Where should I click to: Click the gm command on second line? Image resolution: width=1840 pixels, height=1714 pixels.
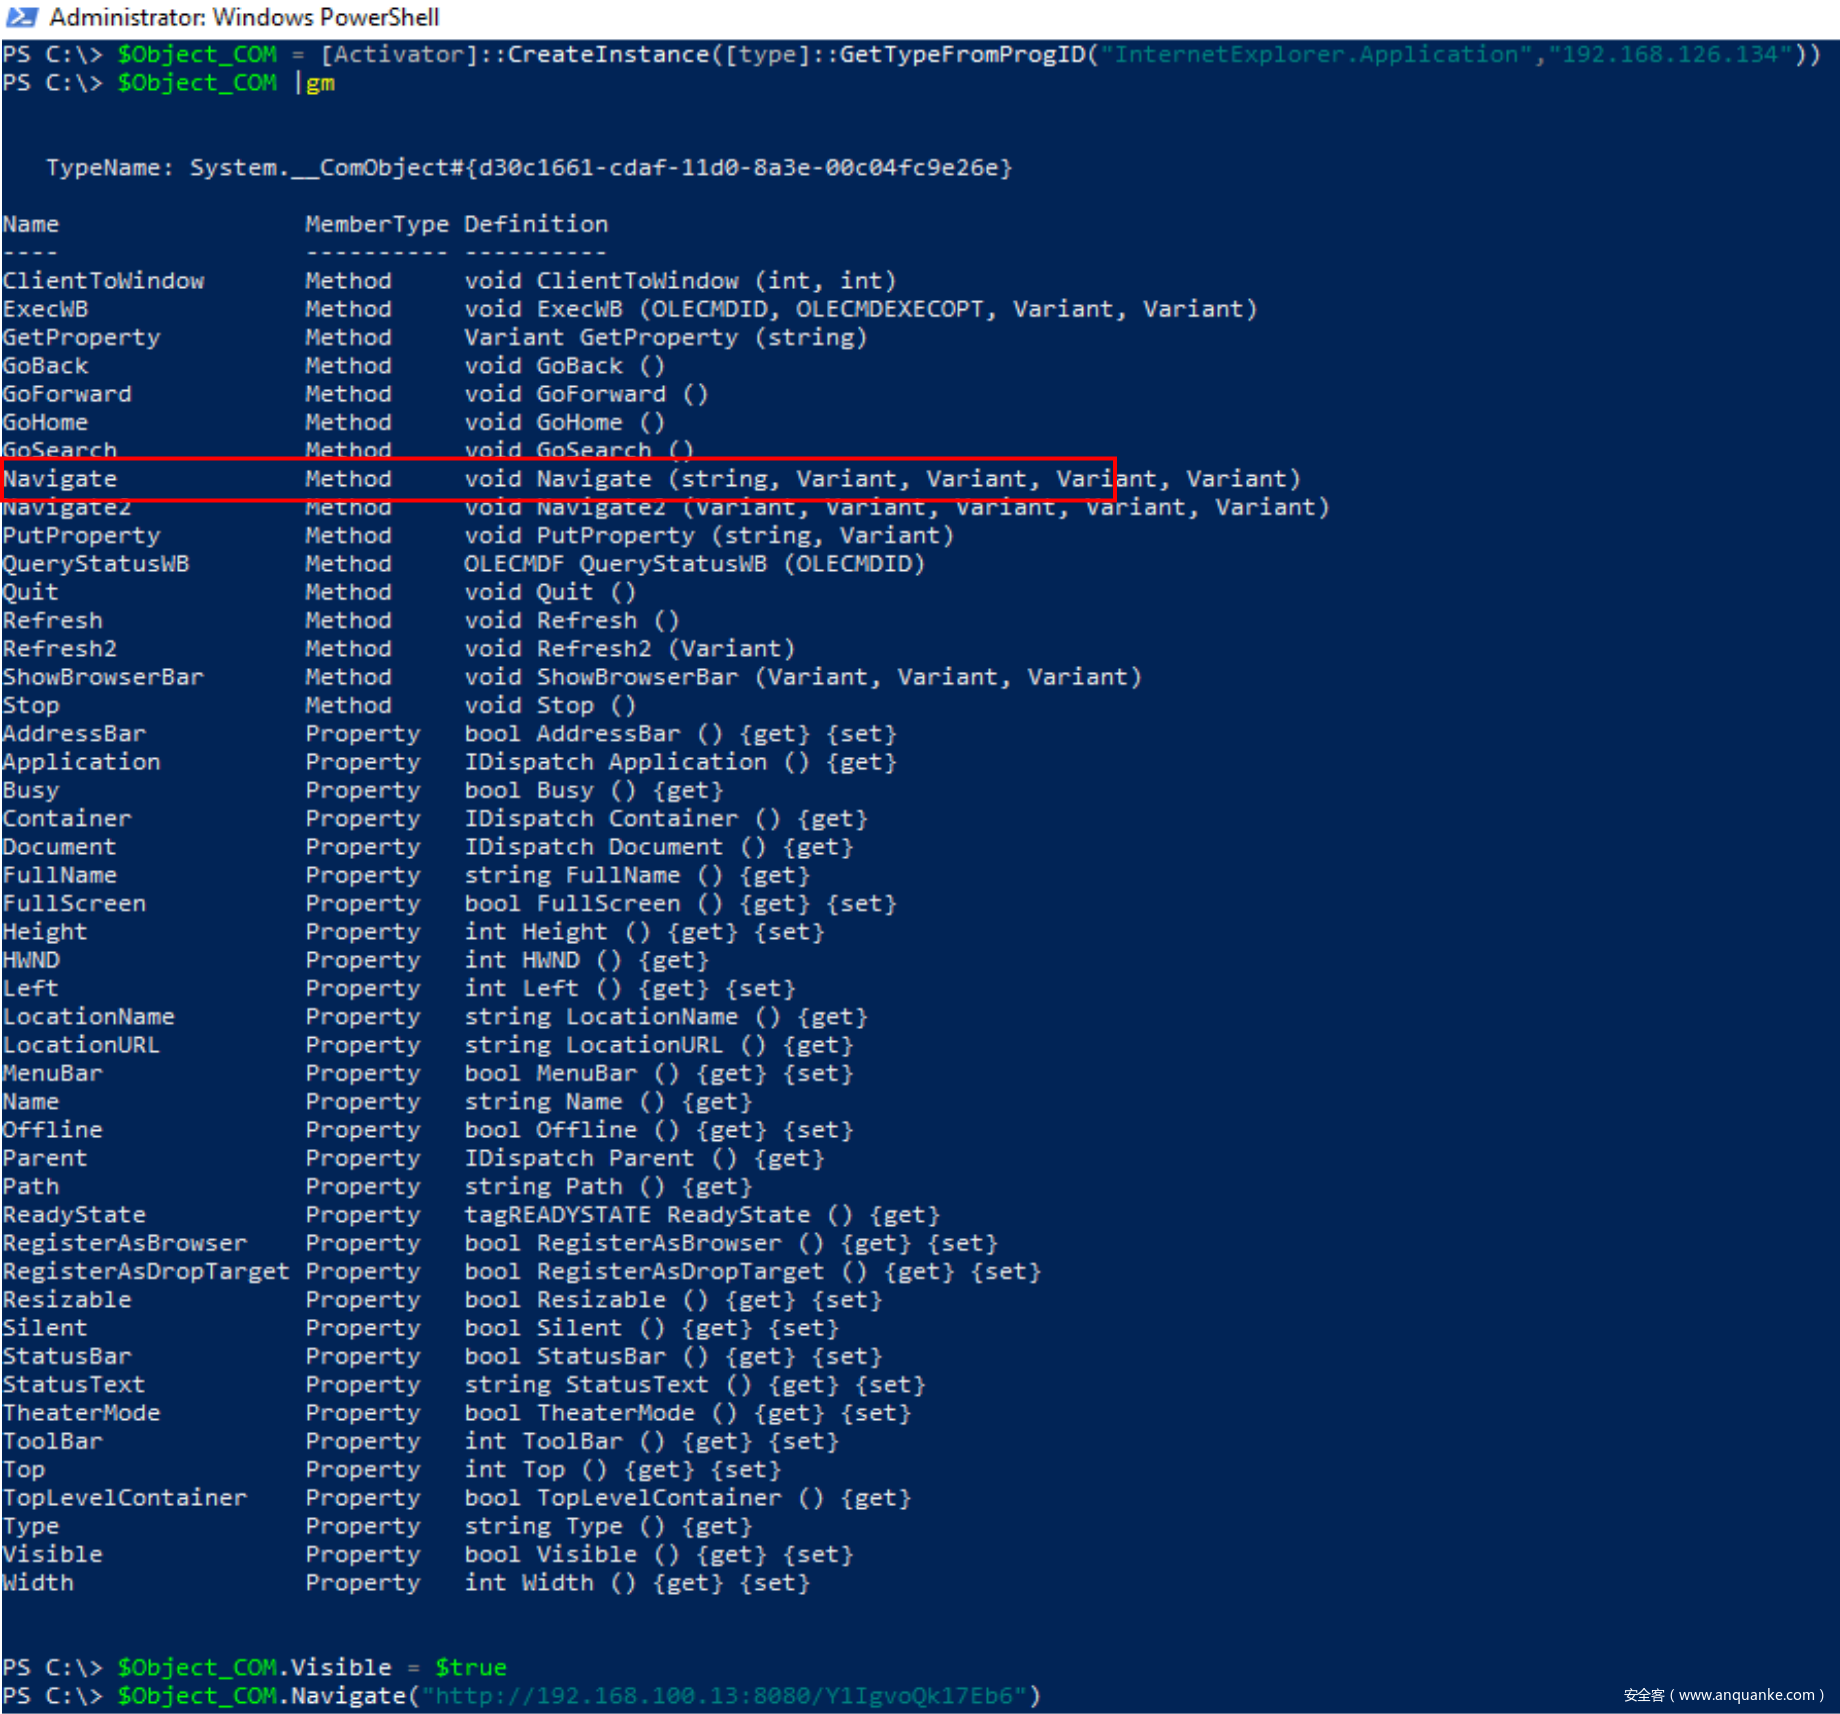[x=320, y=83]
